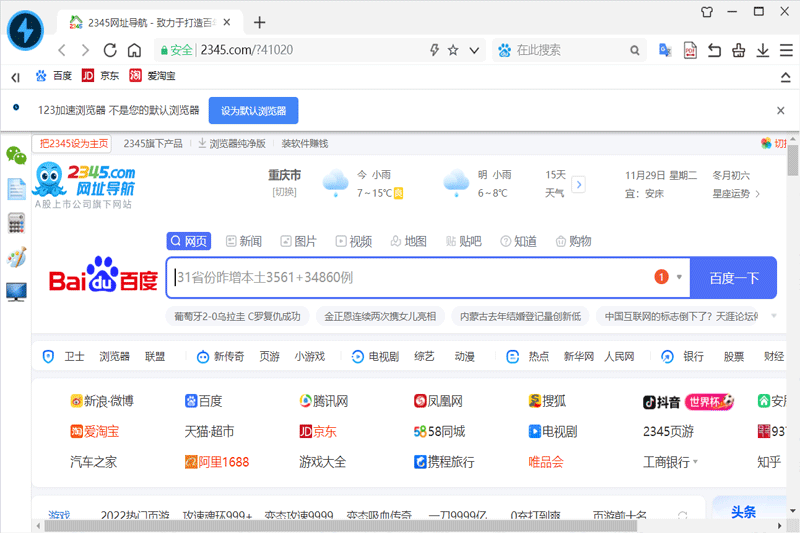Select the 新闻 search tab
800x533 pixels.
(x=243, y=241)
